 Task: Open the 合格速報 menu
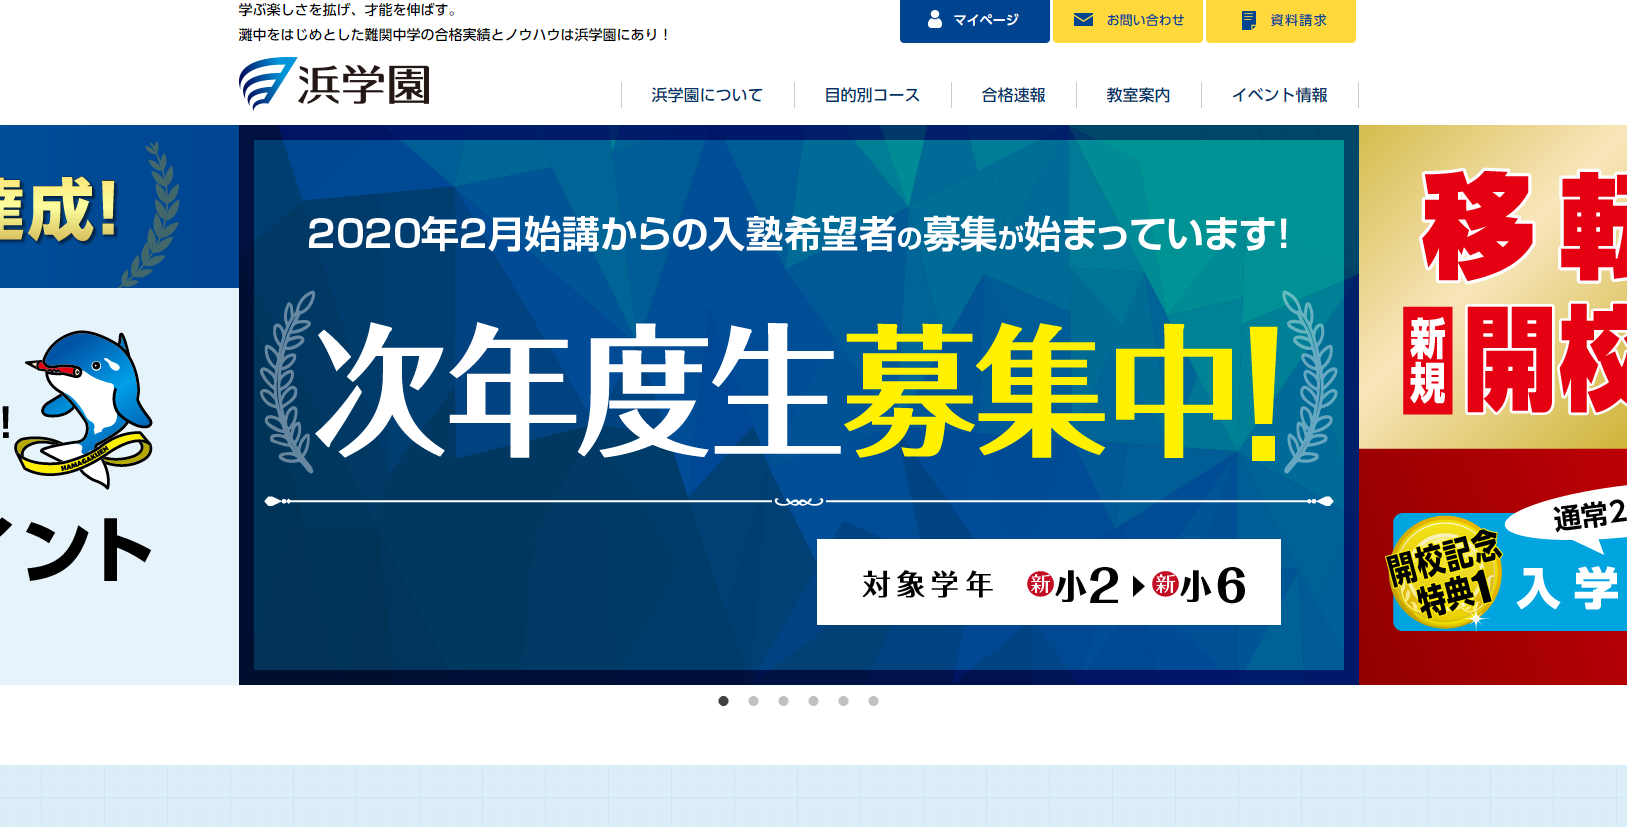1013,95
